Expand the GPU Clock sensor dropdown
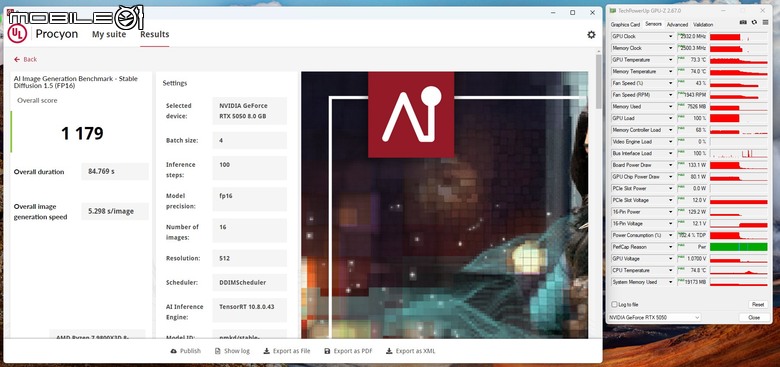Screen dimensions: 780x367 (x=671, y=36)
